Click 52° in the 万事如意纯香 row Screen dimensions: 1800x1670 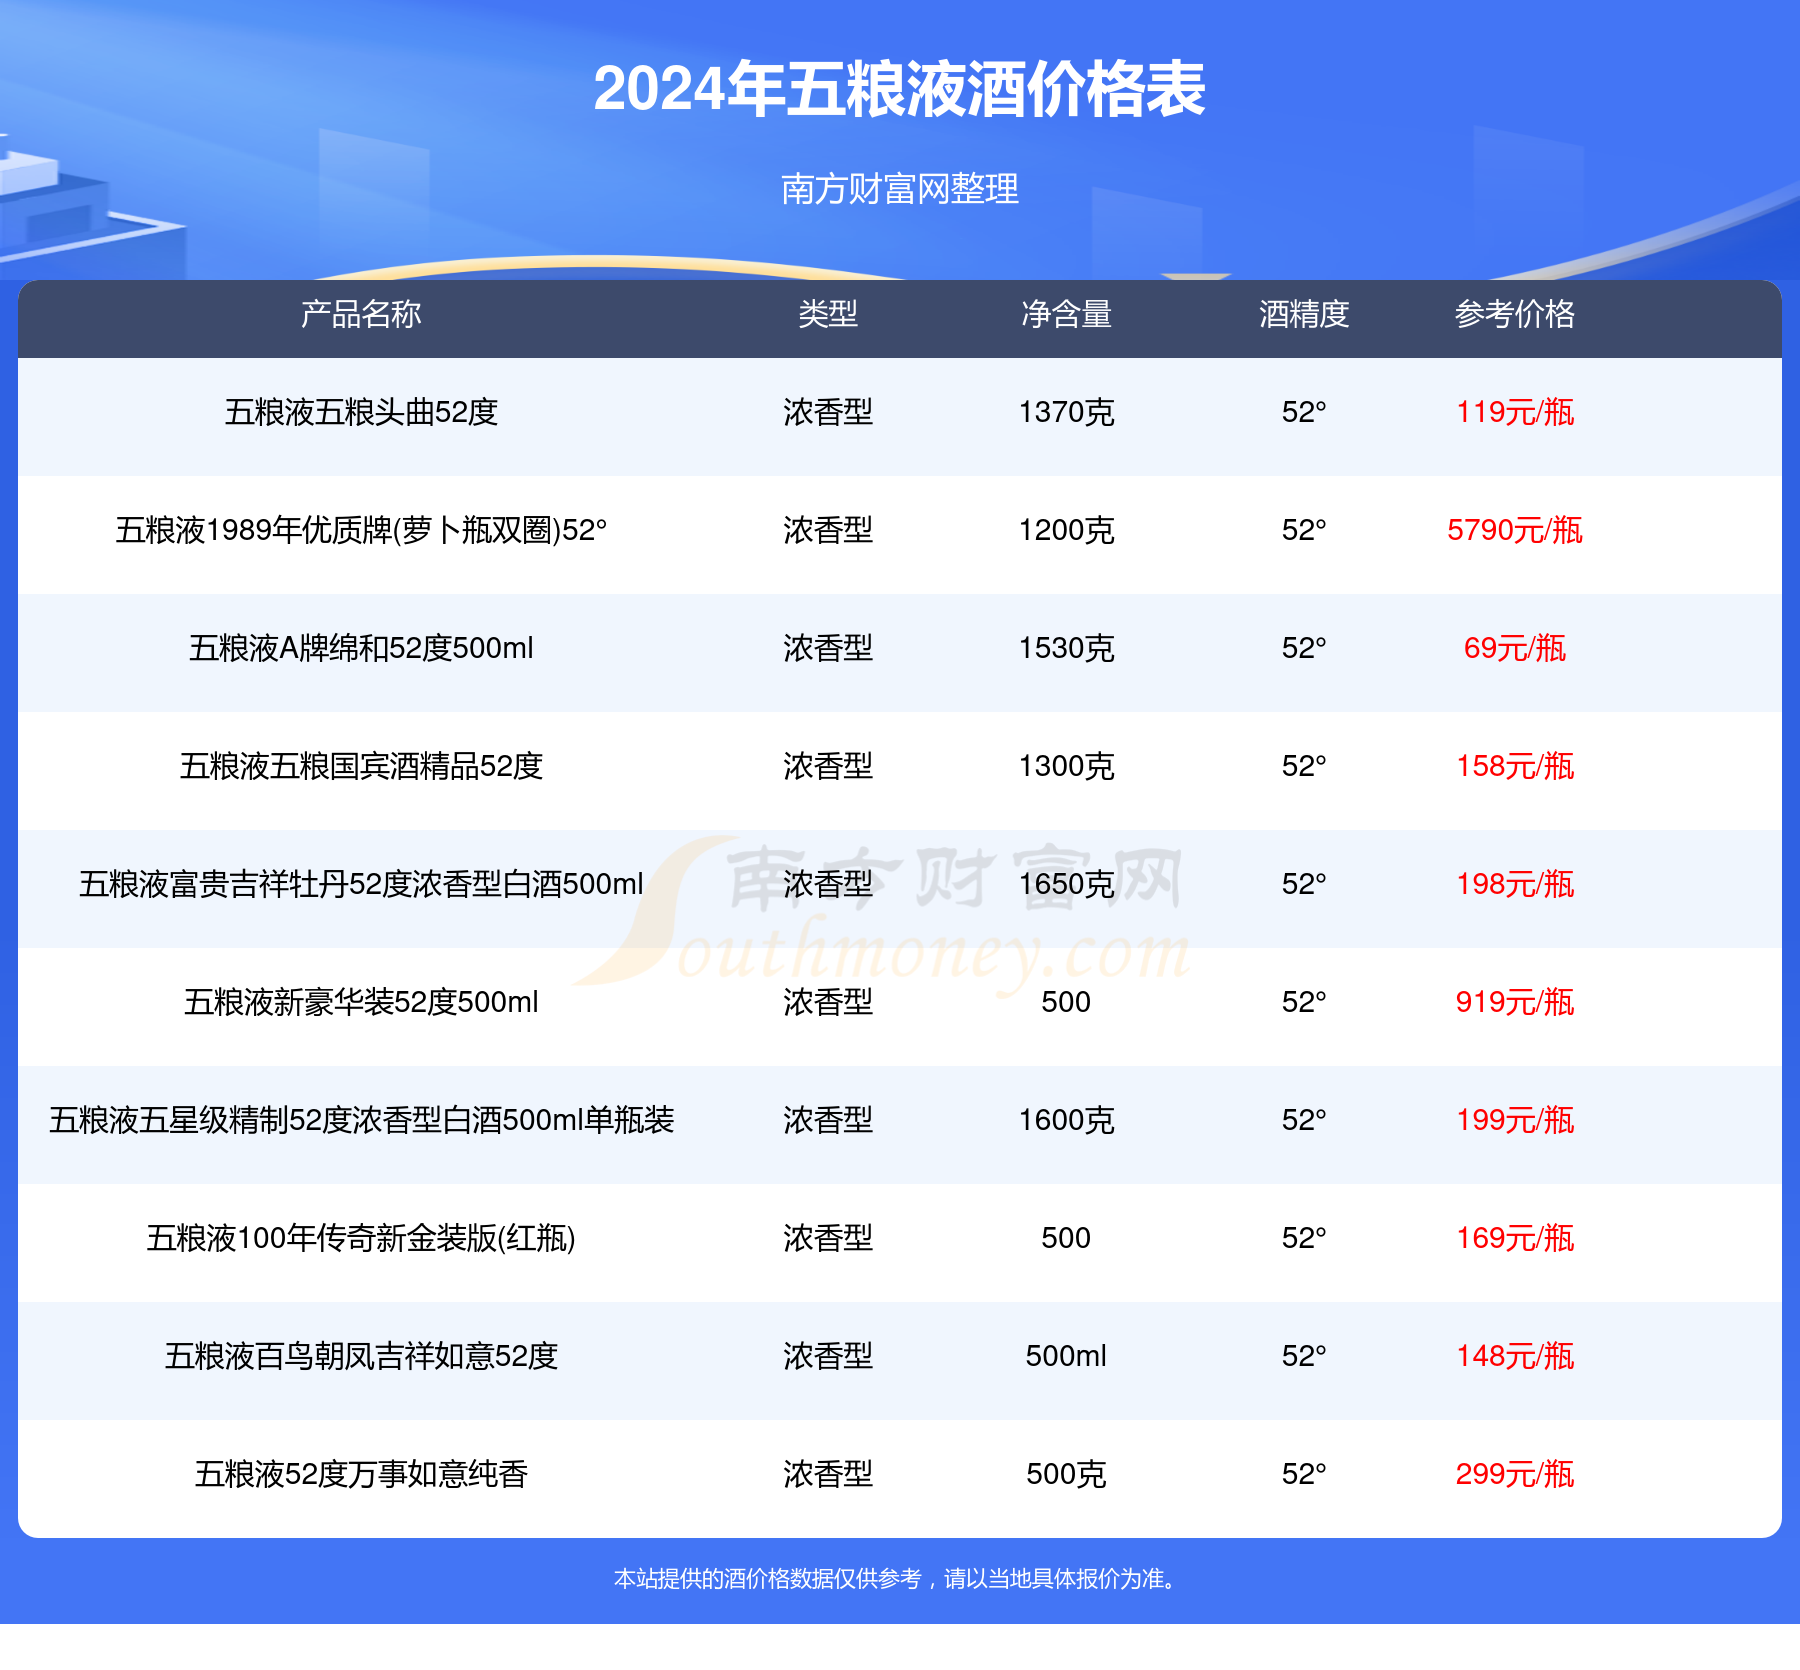click(1304, 1474)
